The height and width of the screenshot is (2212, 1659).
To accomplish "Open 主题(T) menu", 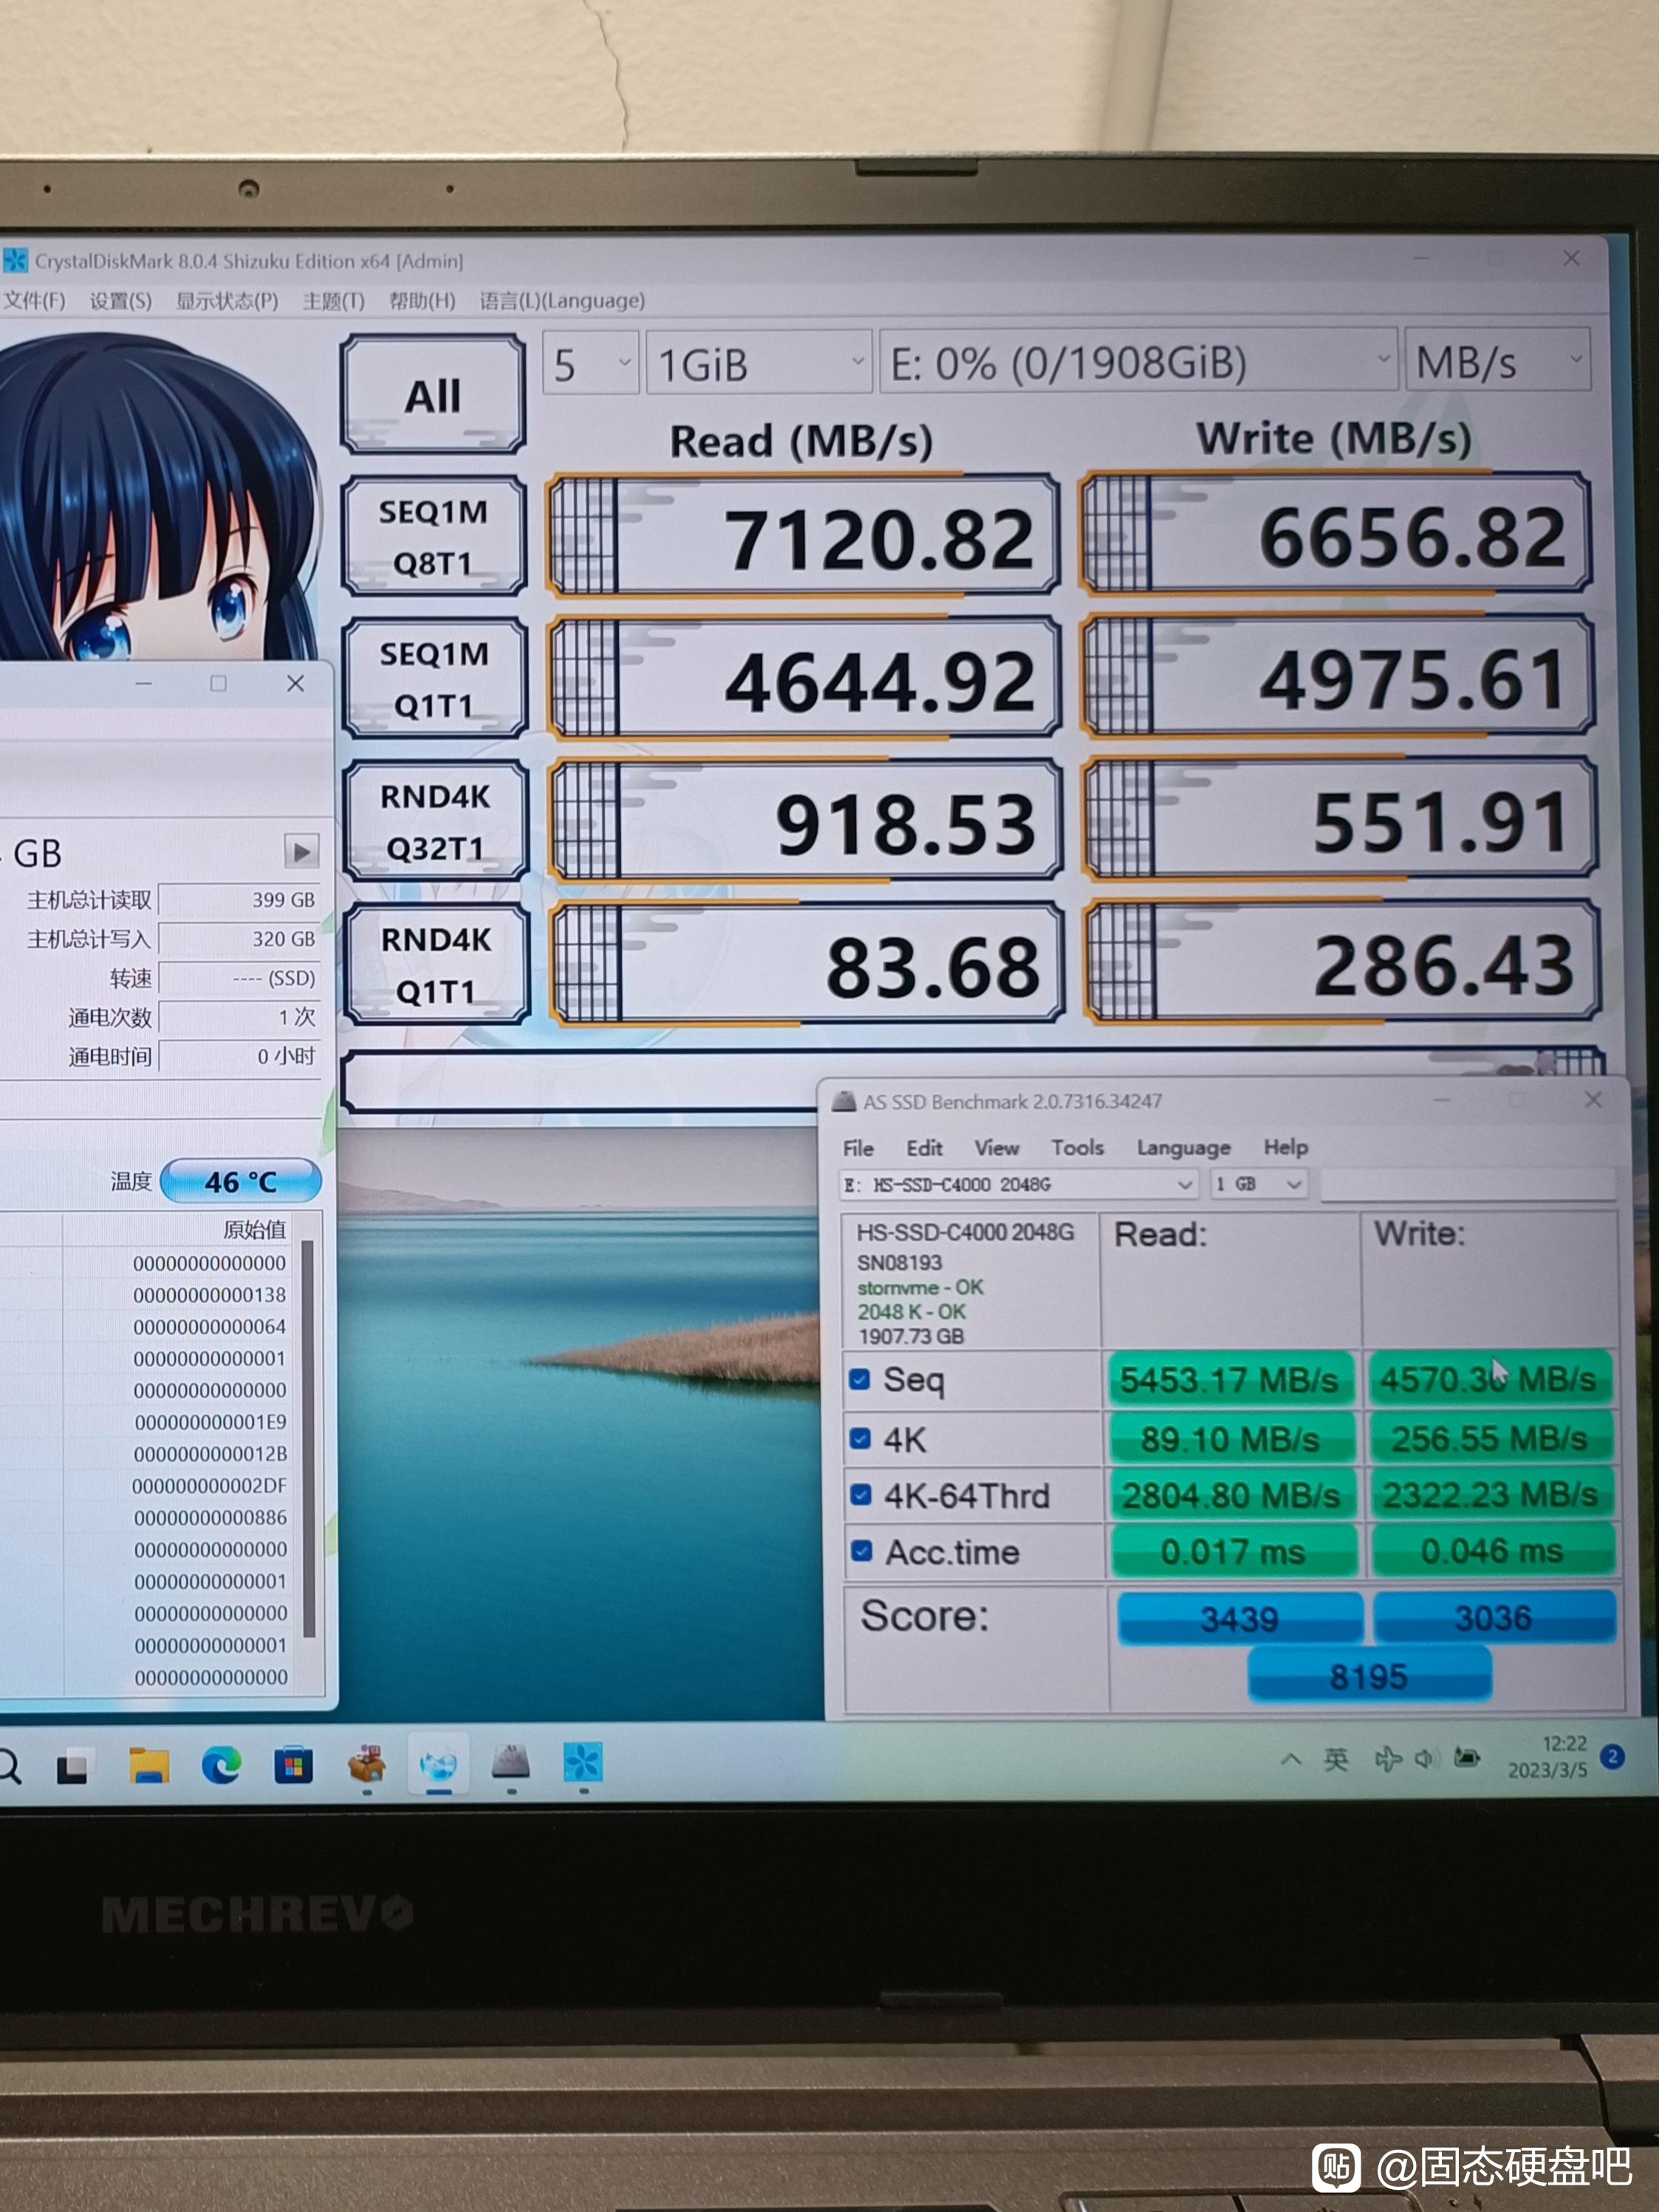I will point(333,301).
